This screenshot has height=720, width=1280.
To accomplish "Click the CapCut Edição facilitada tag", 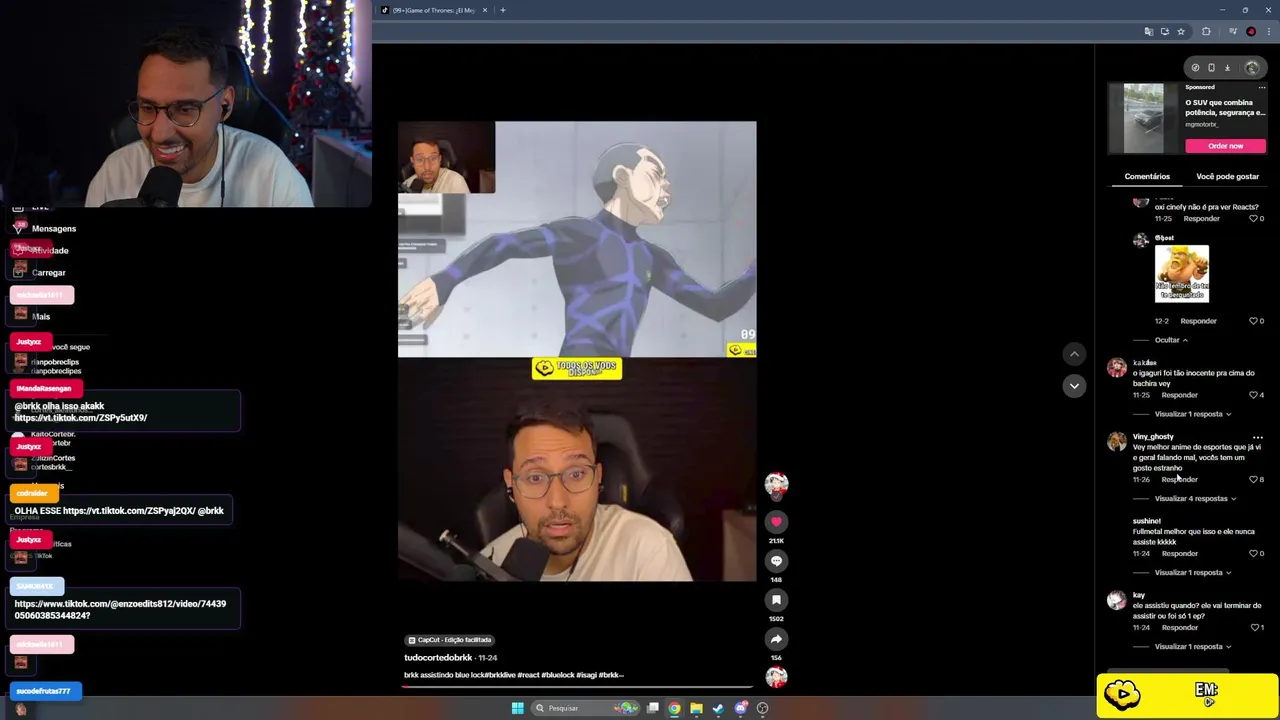I will [450, 640].
